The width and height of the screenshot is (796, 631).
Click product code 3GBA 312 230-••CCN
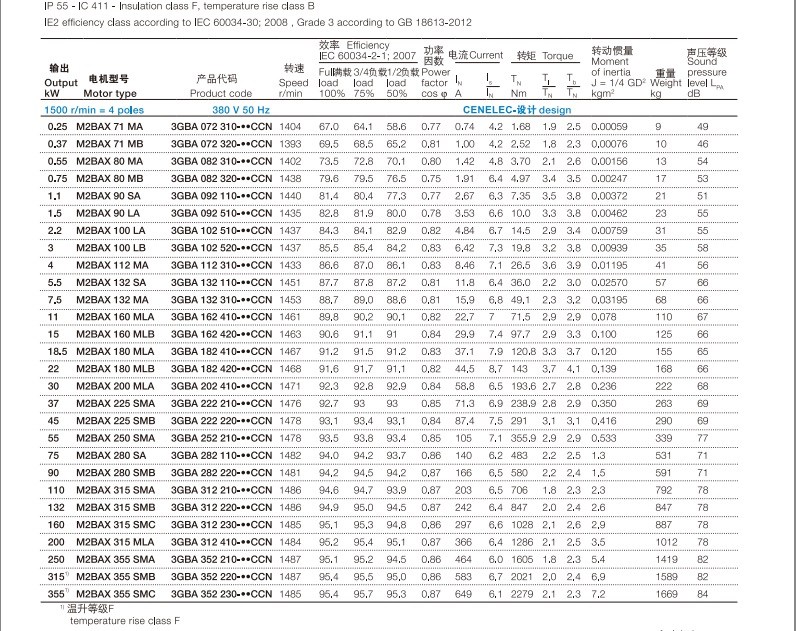click(221, 525)
